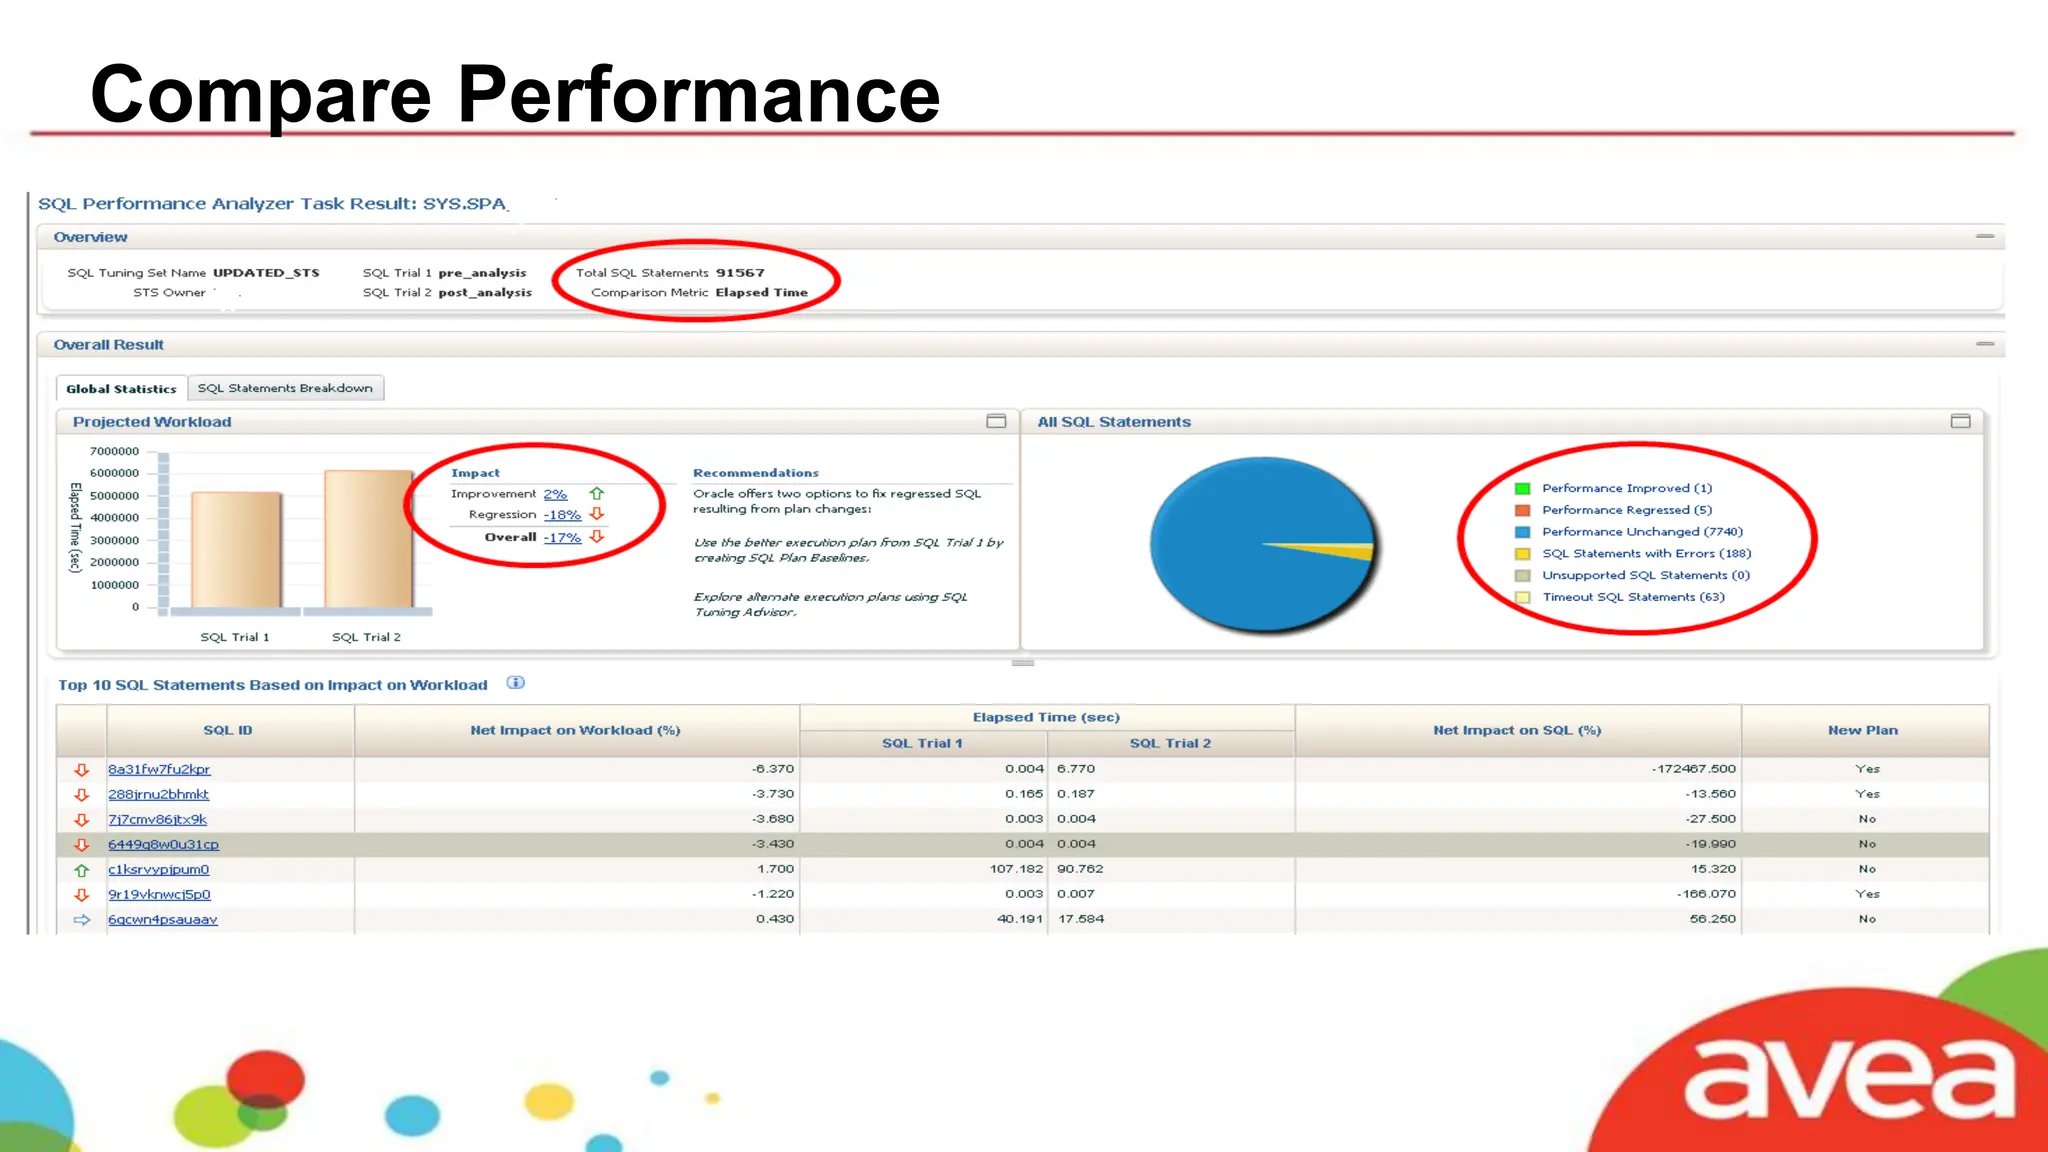Open SQL ID 6449g8w0u31cp link

(163, 844)
